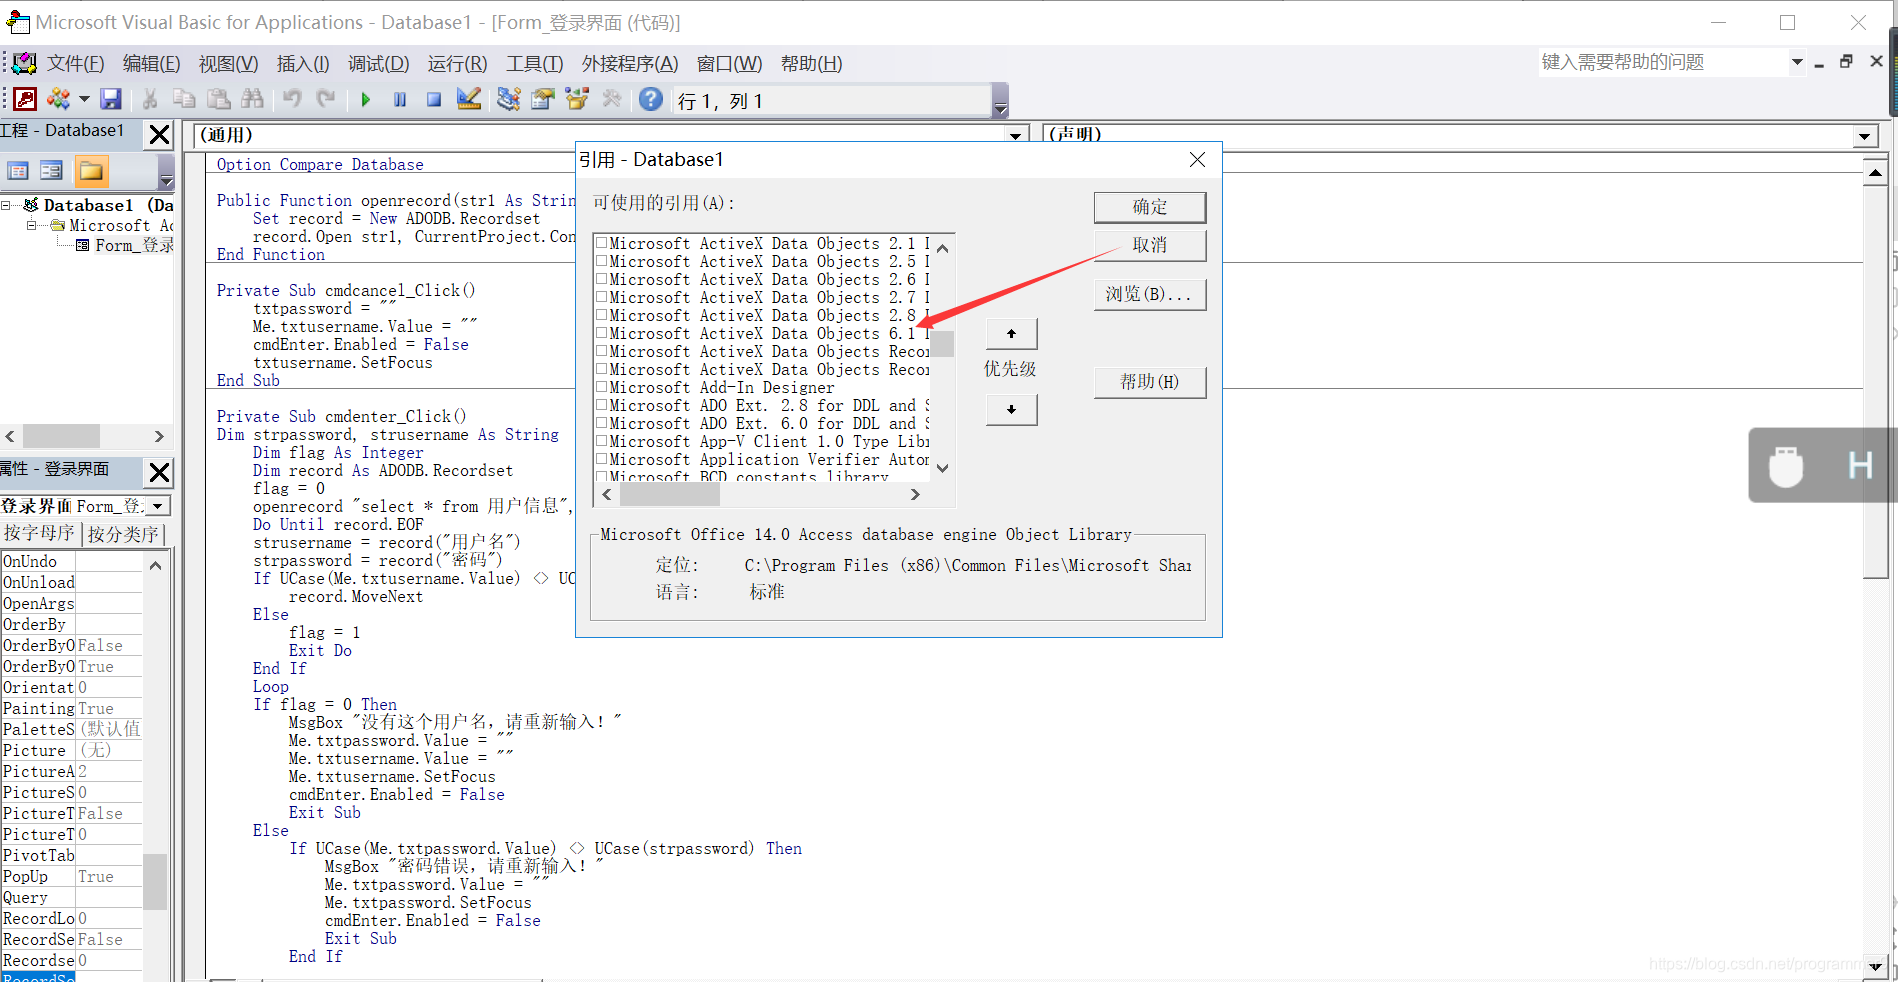Lower priority with the down arrow button
The width and height of the screenshot is (1898, 982).
pyautogui.click(x=1012, y=409)
